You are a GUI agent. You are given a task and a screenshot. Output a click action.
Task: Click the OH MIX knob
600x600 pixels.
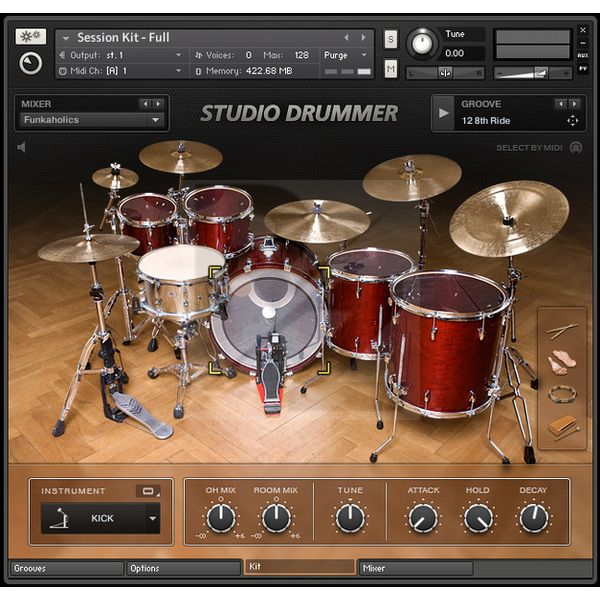pos(221,518)
